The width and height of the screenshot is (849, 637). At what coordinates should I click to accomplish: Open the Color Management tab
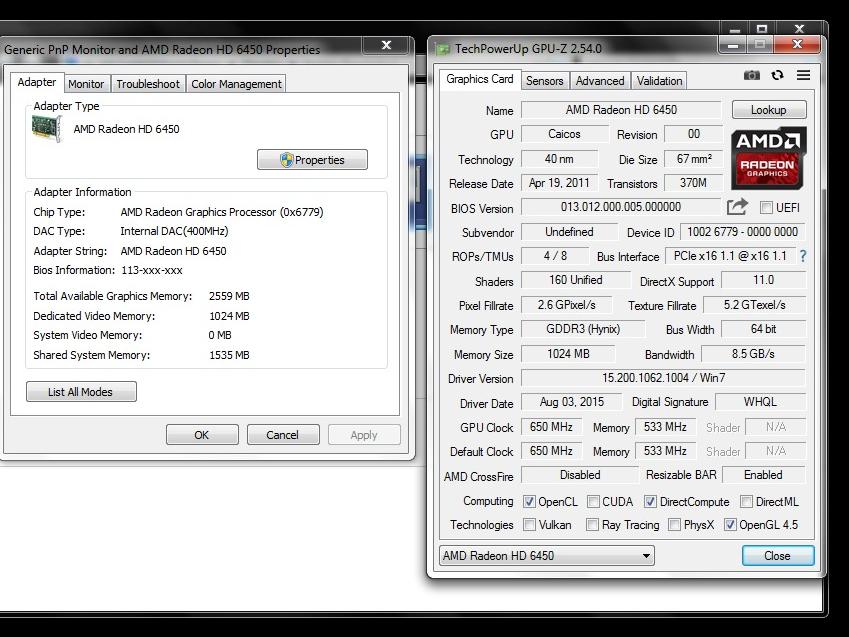coord(236,84)
